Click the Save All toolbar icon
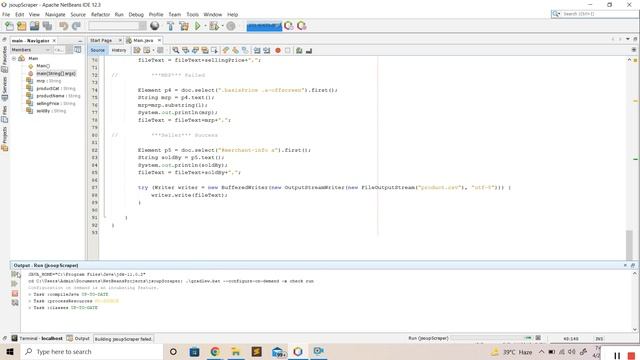This screenshot has width=640, height=360. (x=47, y=26)
